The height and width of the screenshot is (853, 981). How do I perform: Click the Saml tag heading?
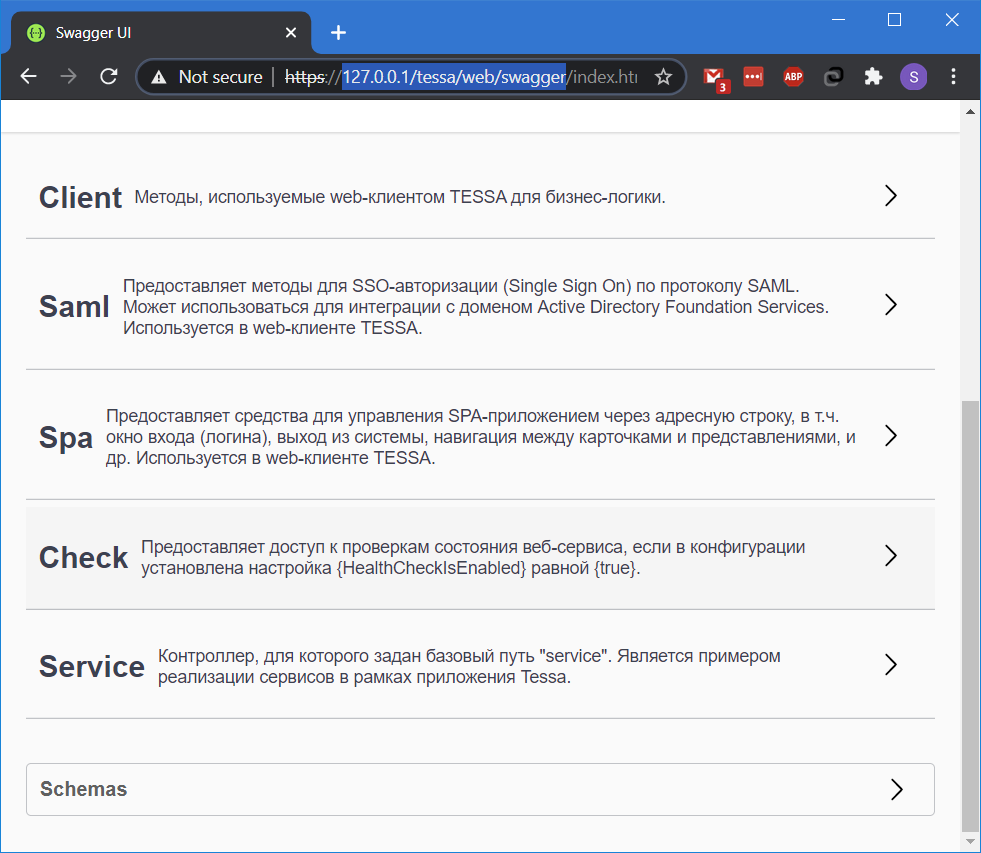(x=74, y=307)
